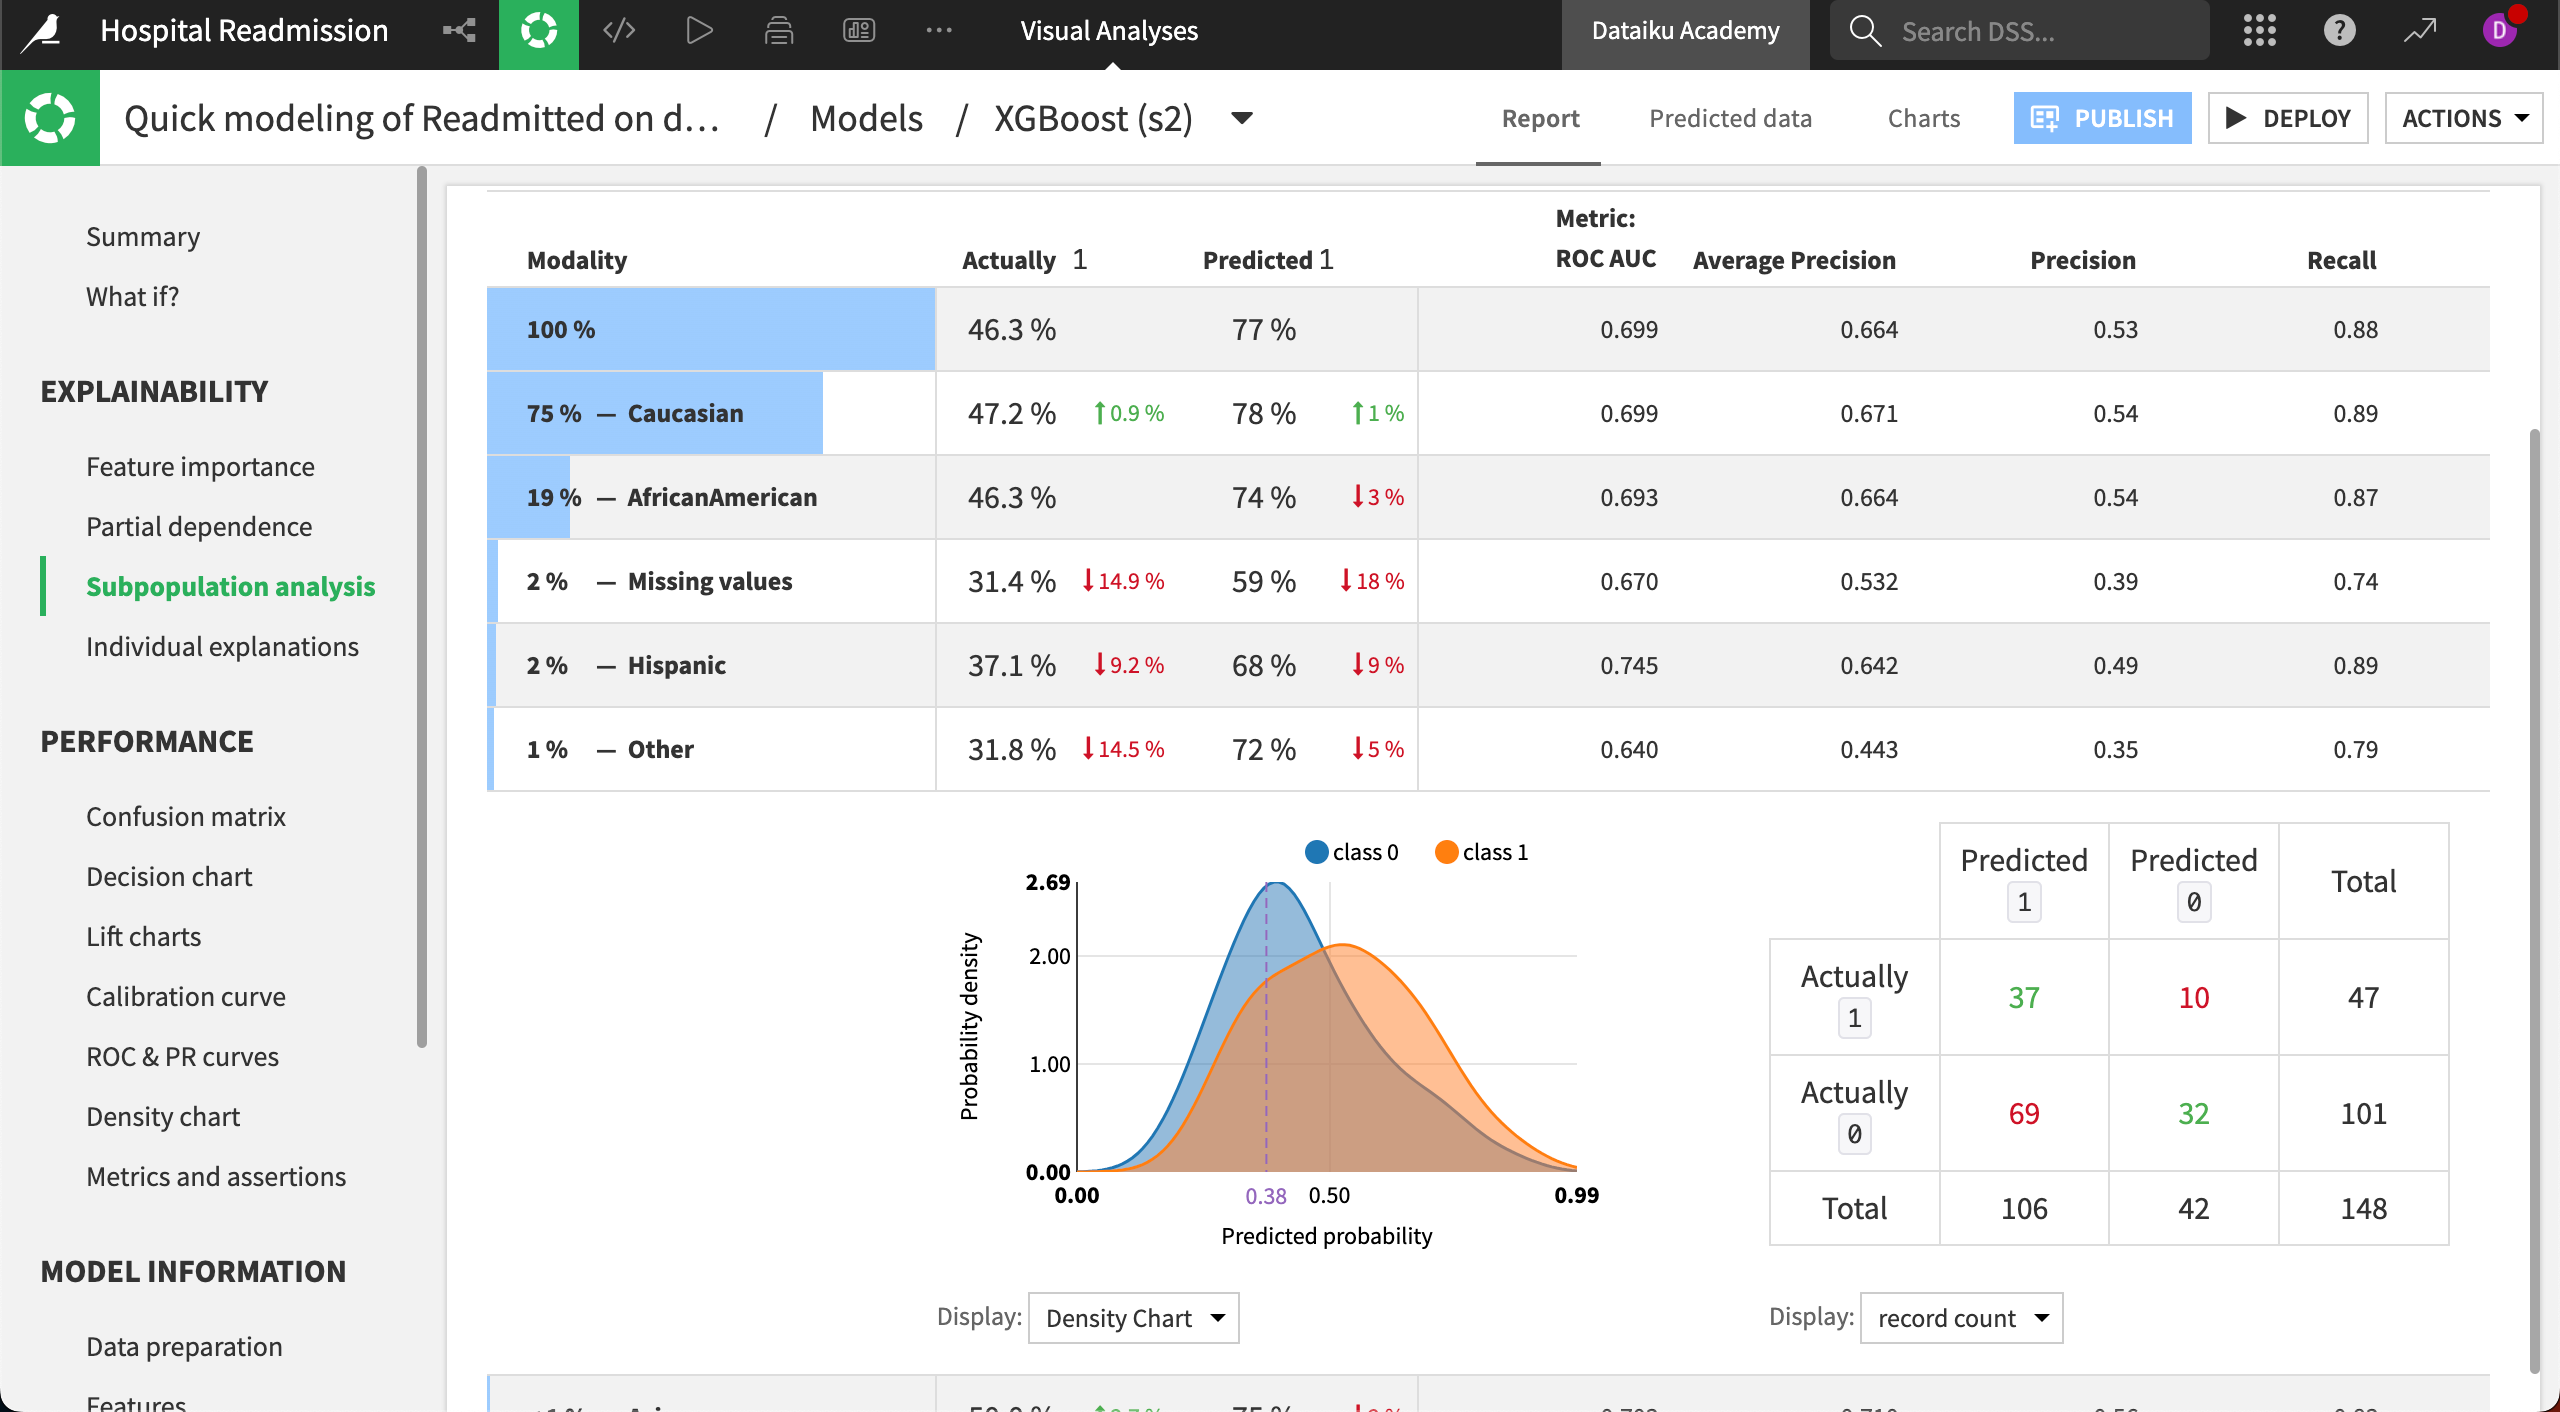Switch to the Predicted data tab

click(x=1731, y=117)
